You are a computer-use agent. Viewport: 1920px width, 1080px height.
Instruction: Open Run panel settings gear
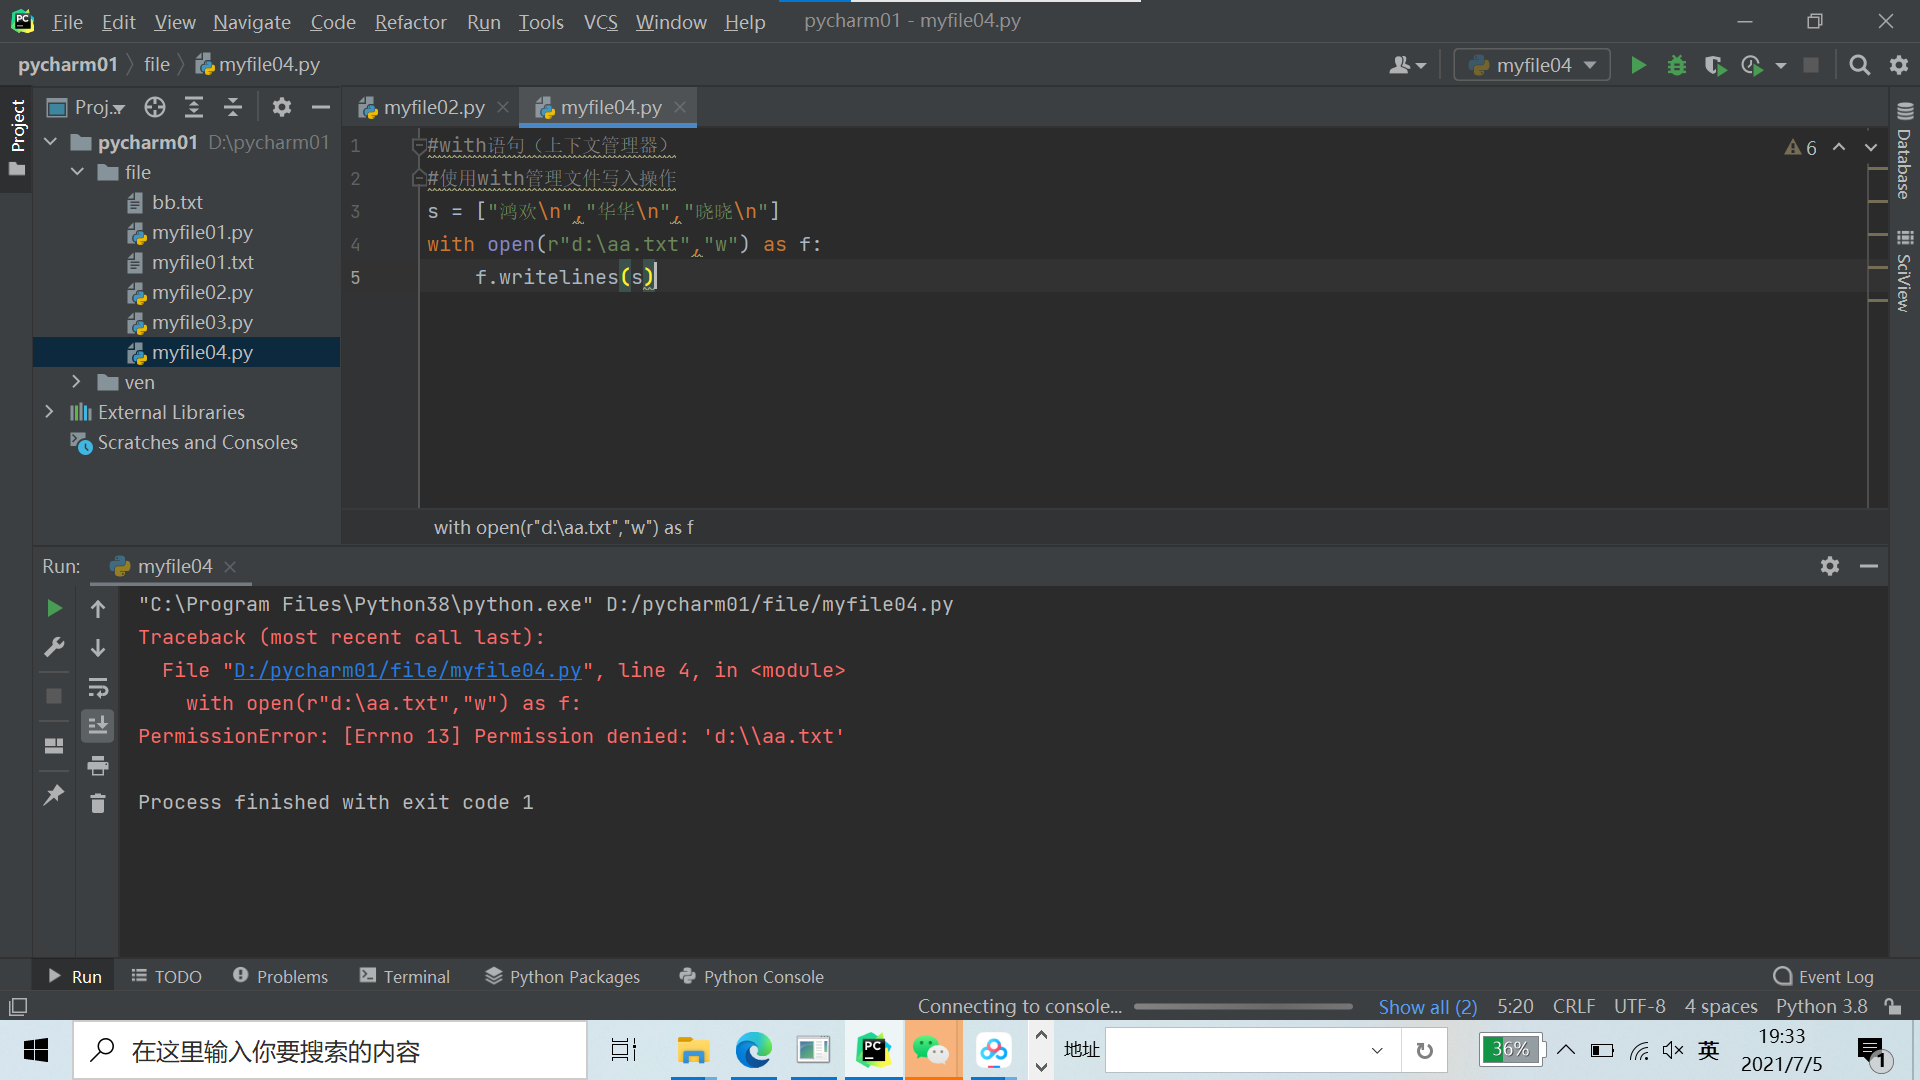[x=1830, y=566]
